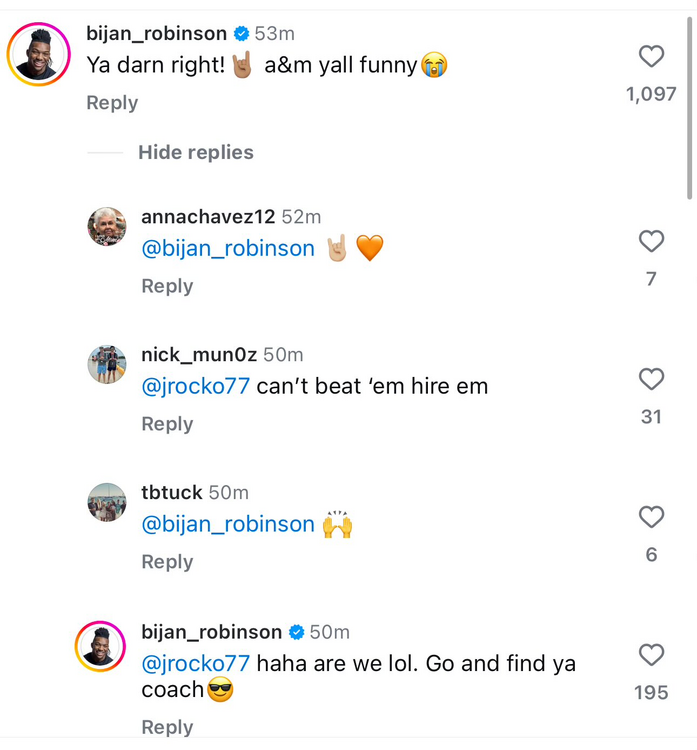Reply to annachavez12's comment
697x750 pixels.
click(x=167, y=286)
